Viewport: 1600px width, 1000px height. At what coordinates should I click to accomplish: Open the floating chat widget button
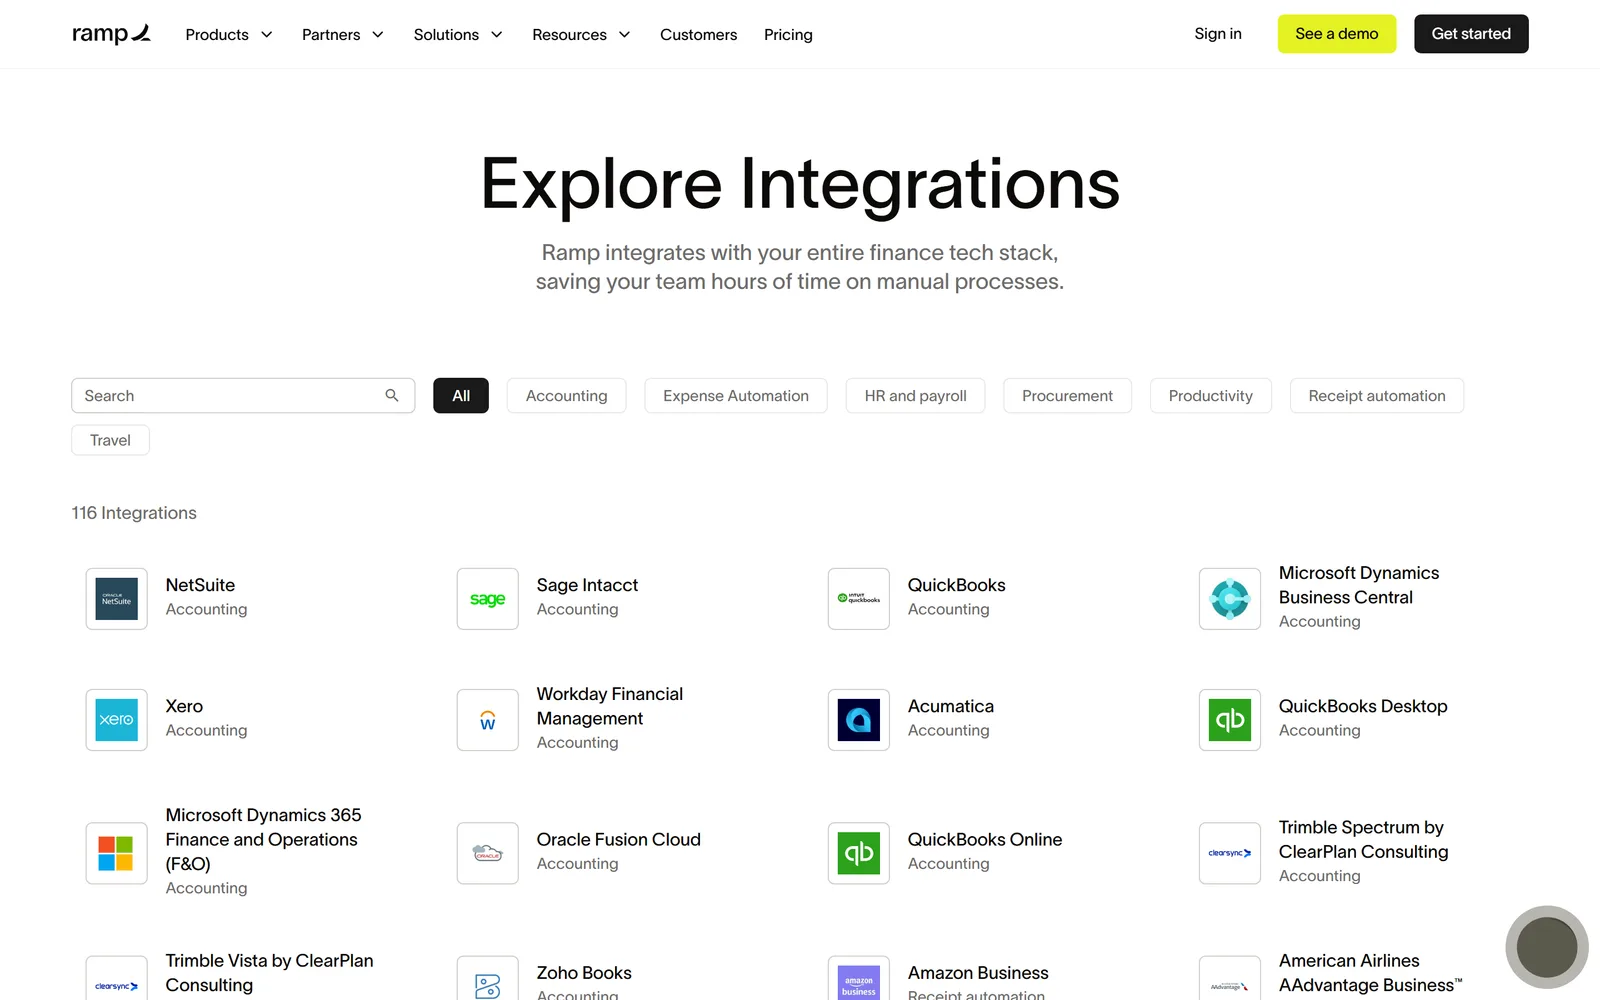1546,947
